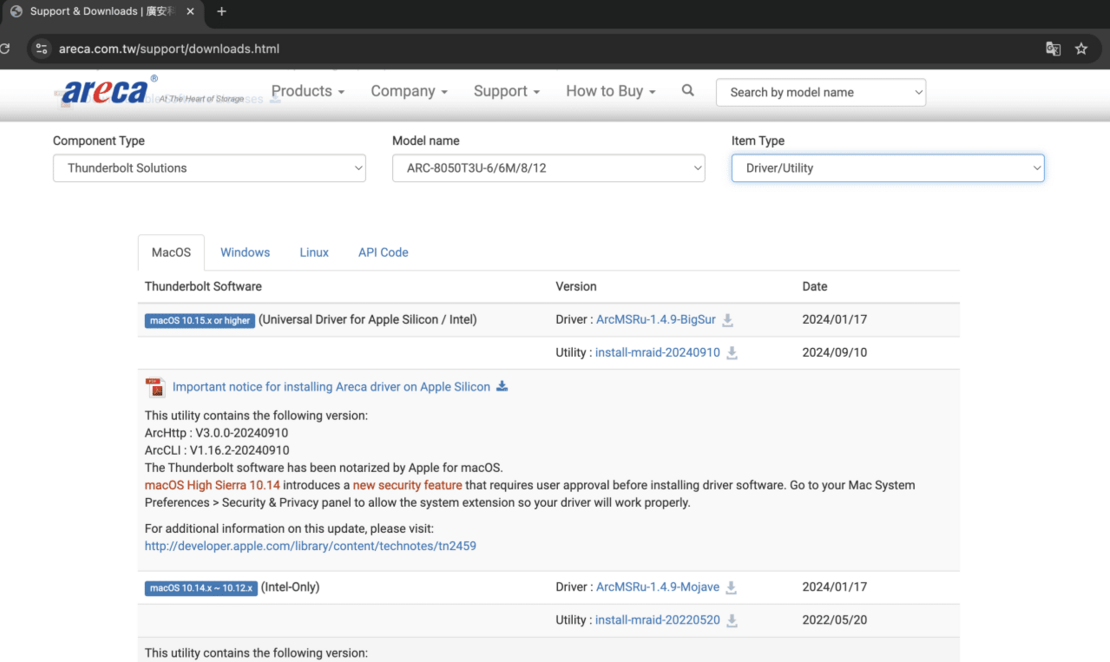Open the Search by model name combo box

pyautogui.click(x=820, y=92)
